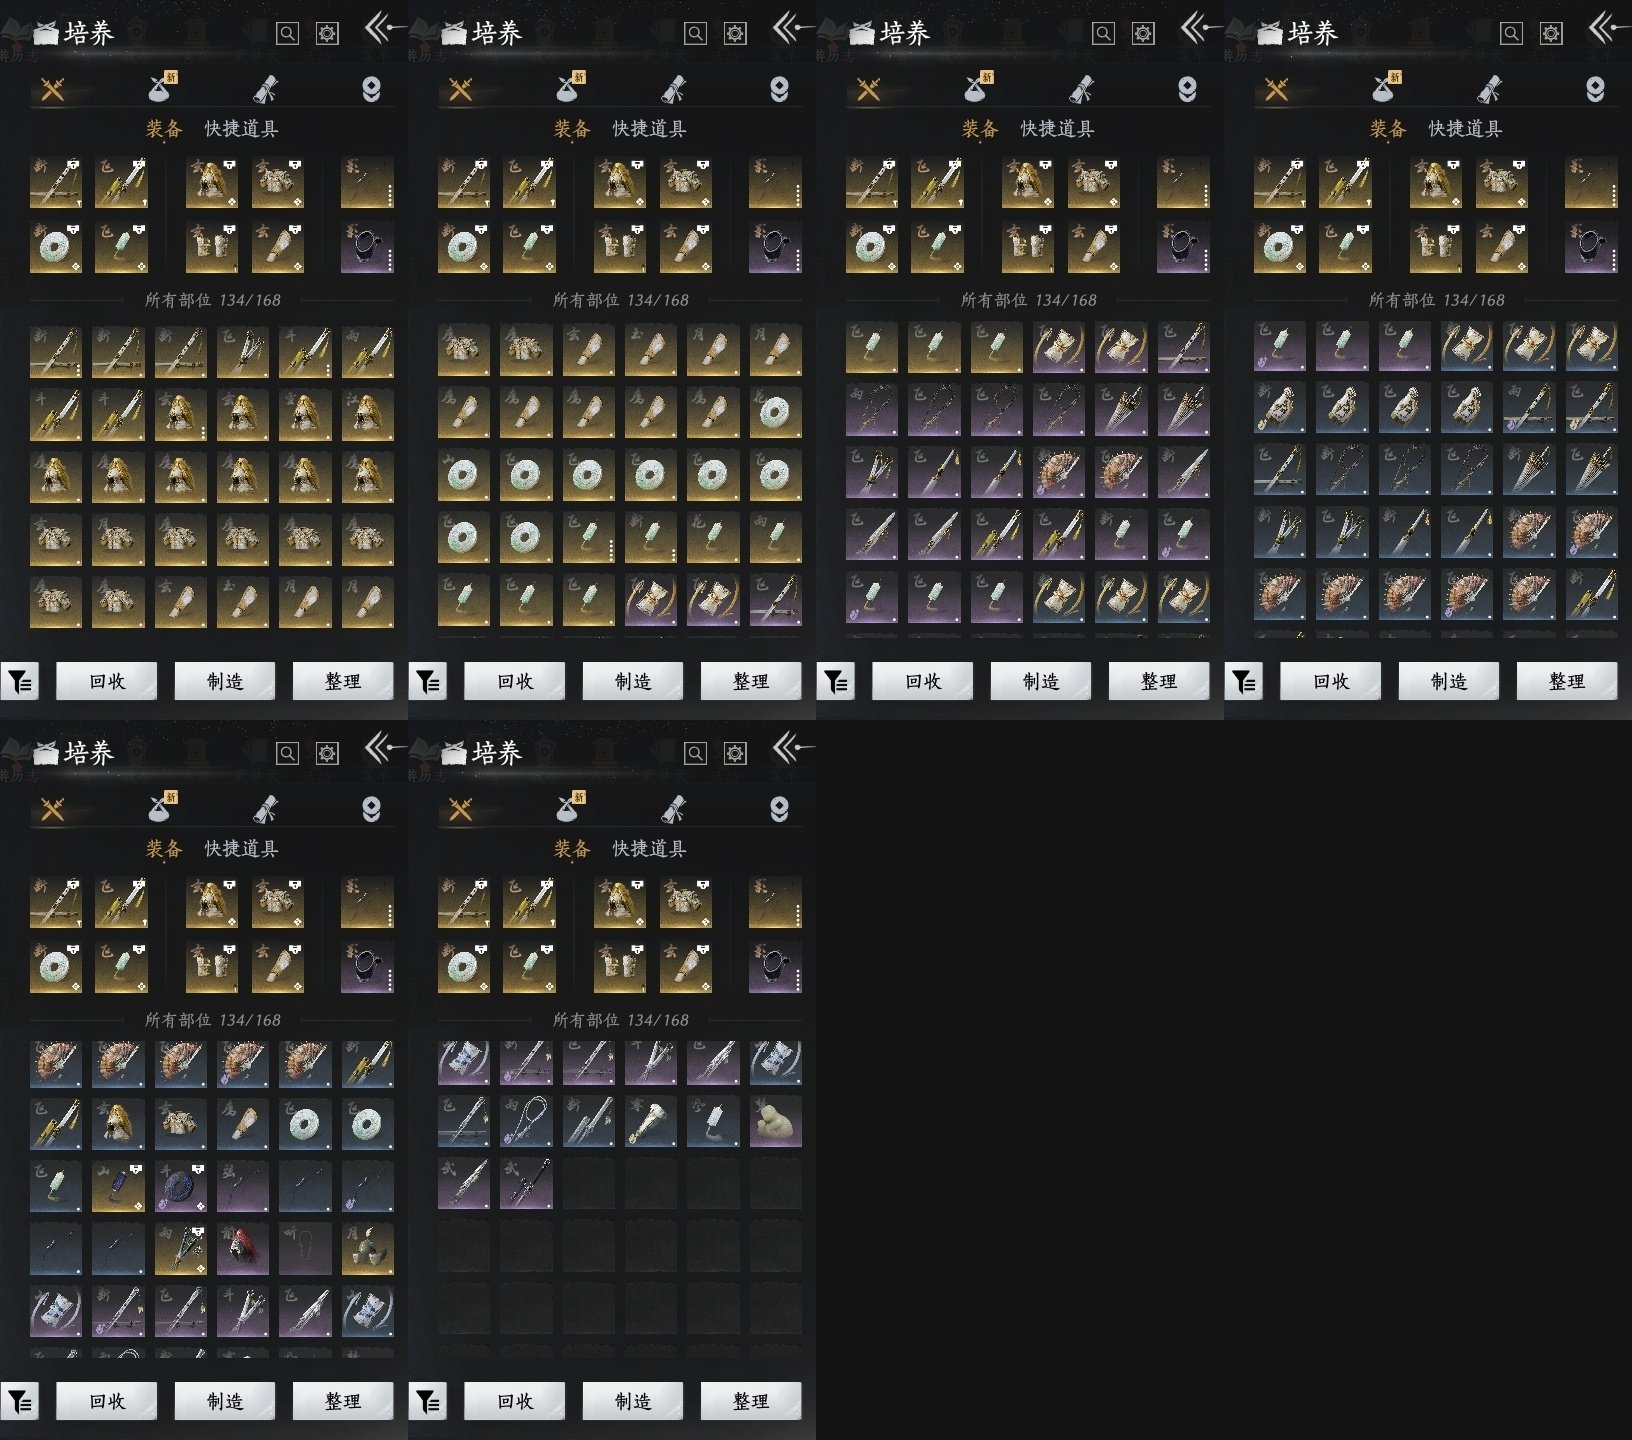
Task: Select equipped purple black pot slot, first panel
Action: point(367,246)
